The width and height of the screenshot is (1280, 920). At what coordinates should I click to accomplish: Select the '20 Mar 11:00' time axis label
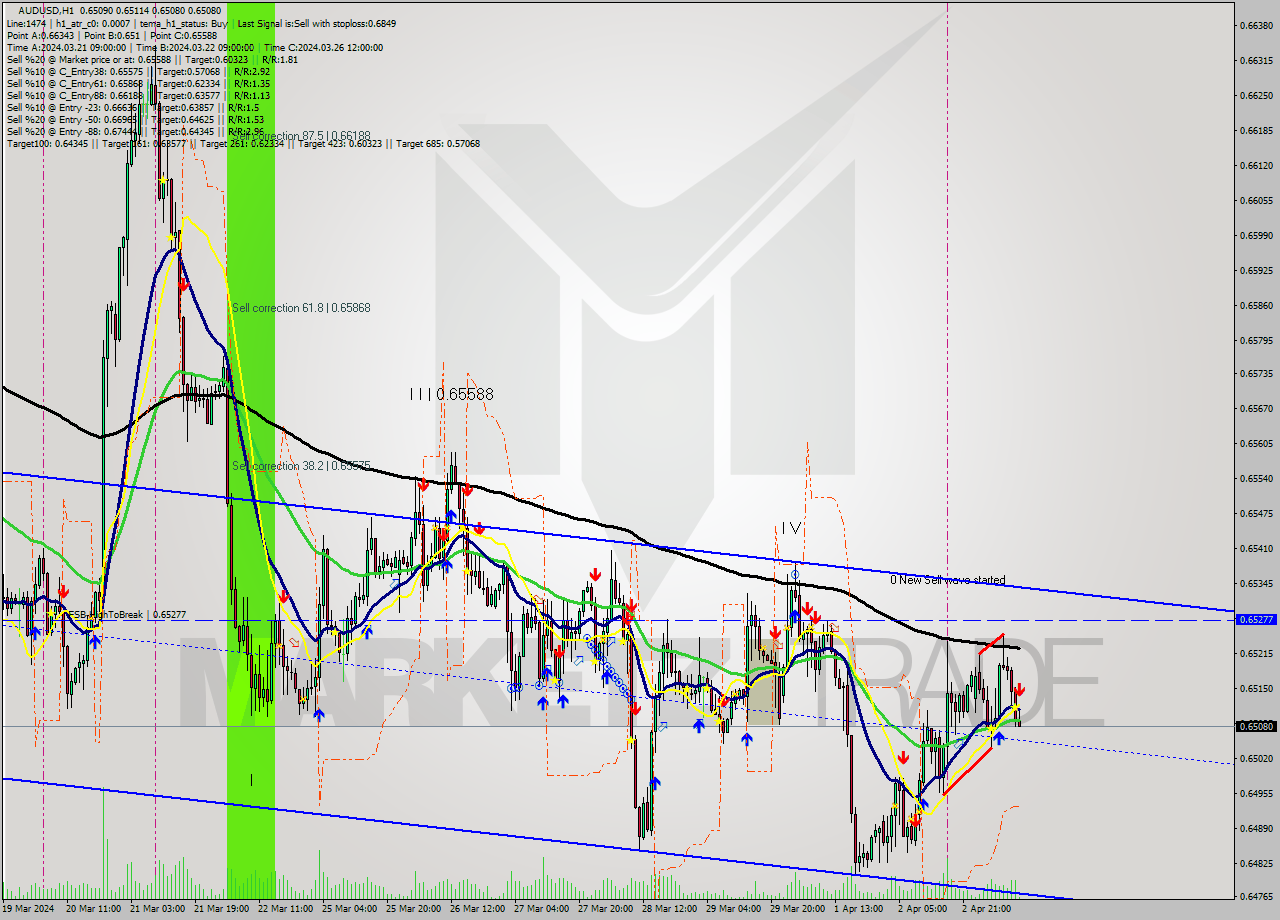tap(93, 909)
